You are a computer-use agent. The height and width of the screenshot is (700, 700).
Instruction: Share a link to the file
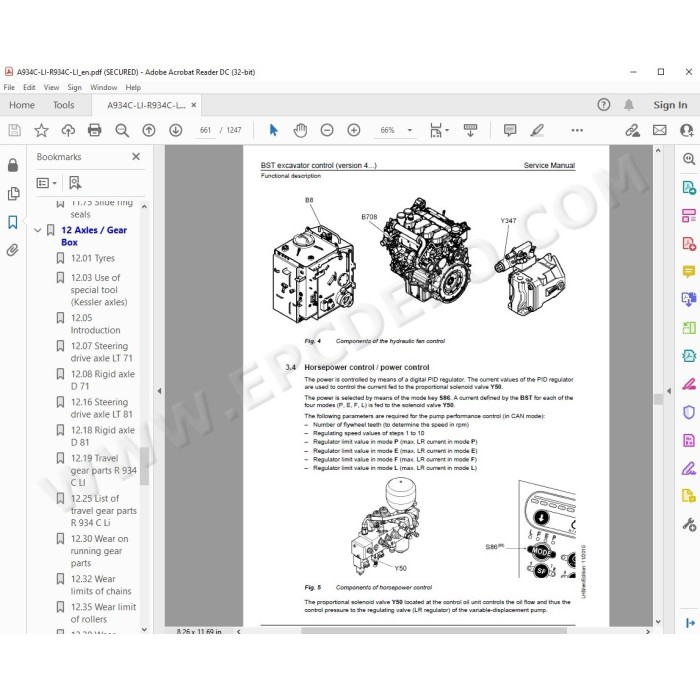[632, 130]
